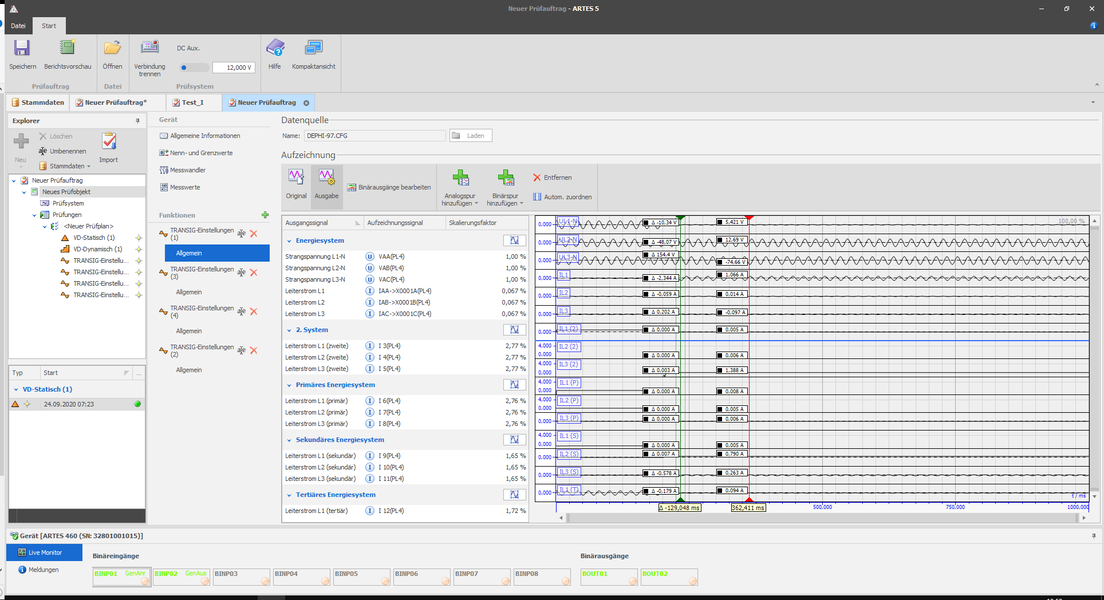Toggle binary output BOUT02

[x=669, y=577]
